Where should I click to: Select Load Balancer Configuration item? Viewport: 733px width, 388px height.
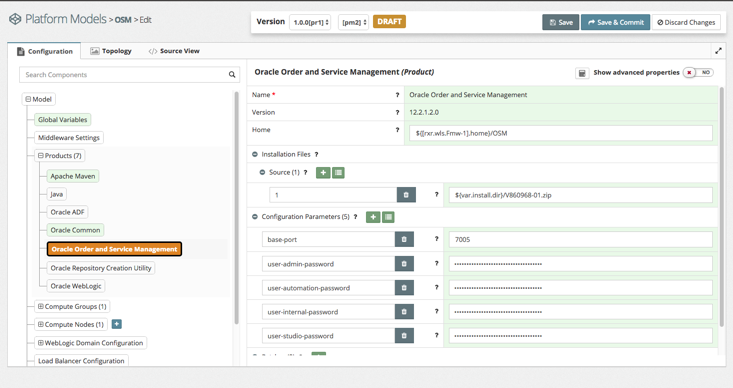pos(81,361)
